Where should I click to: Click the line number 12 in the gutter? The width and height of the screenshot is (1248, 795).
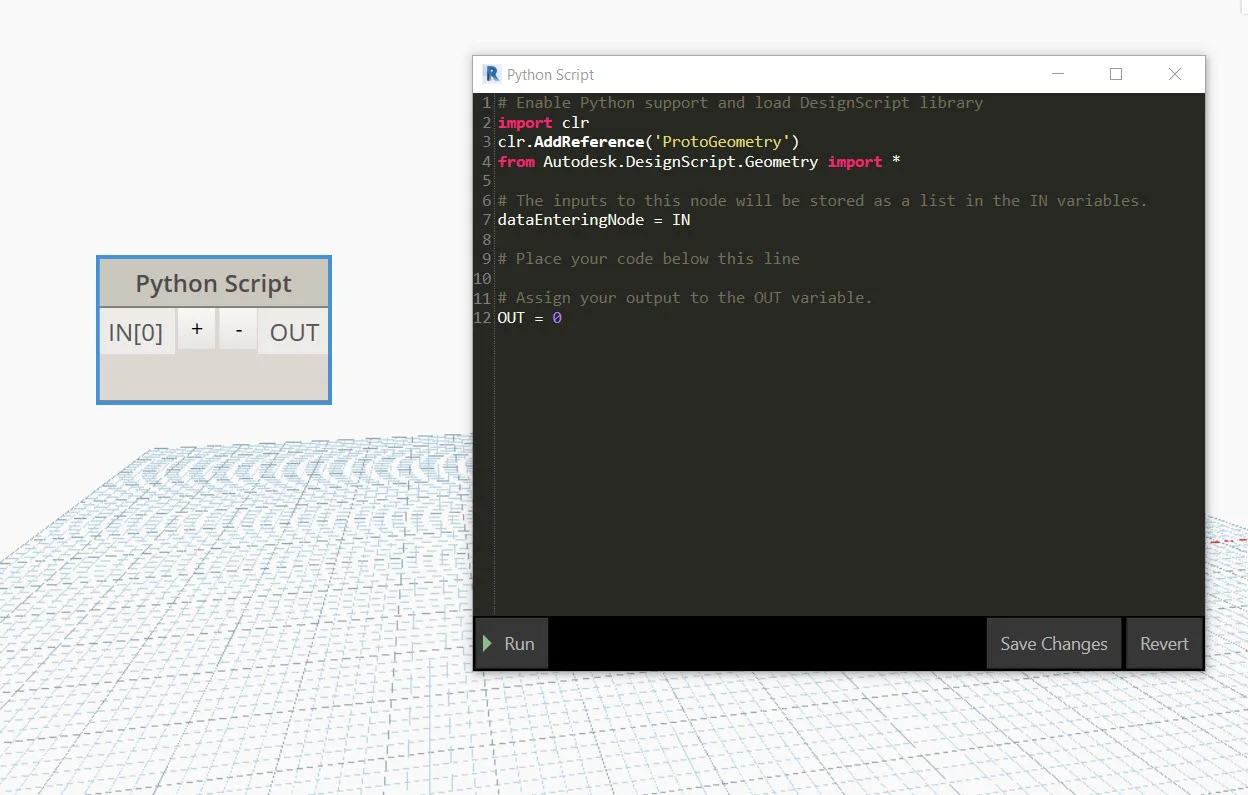(x=482, y=318)
